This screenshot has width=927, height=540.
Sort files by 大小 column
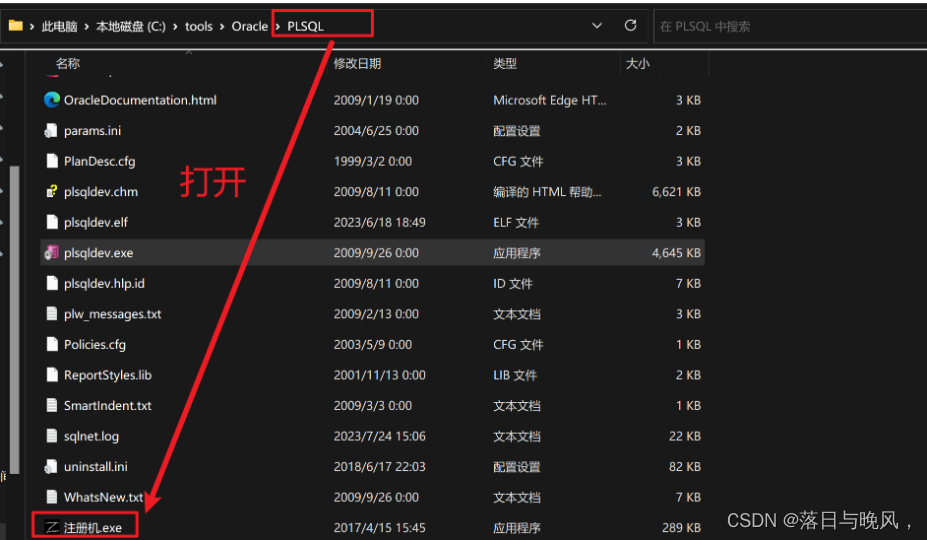638,63
